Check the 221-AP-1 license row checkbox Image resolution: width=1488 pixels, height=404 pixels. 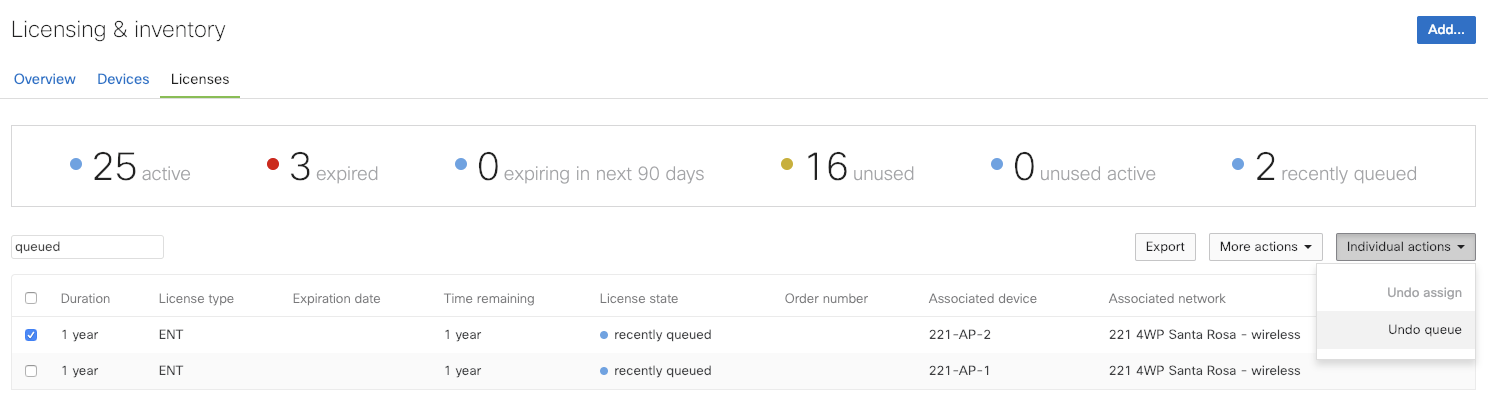31,371
